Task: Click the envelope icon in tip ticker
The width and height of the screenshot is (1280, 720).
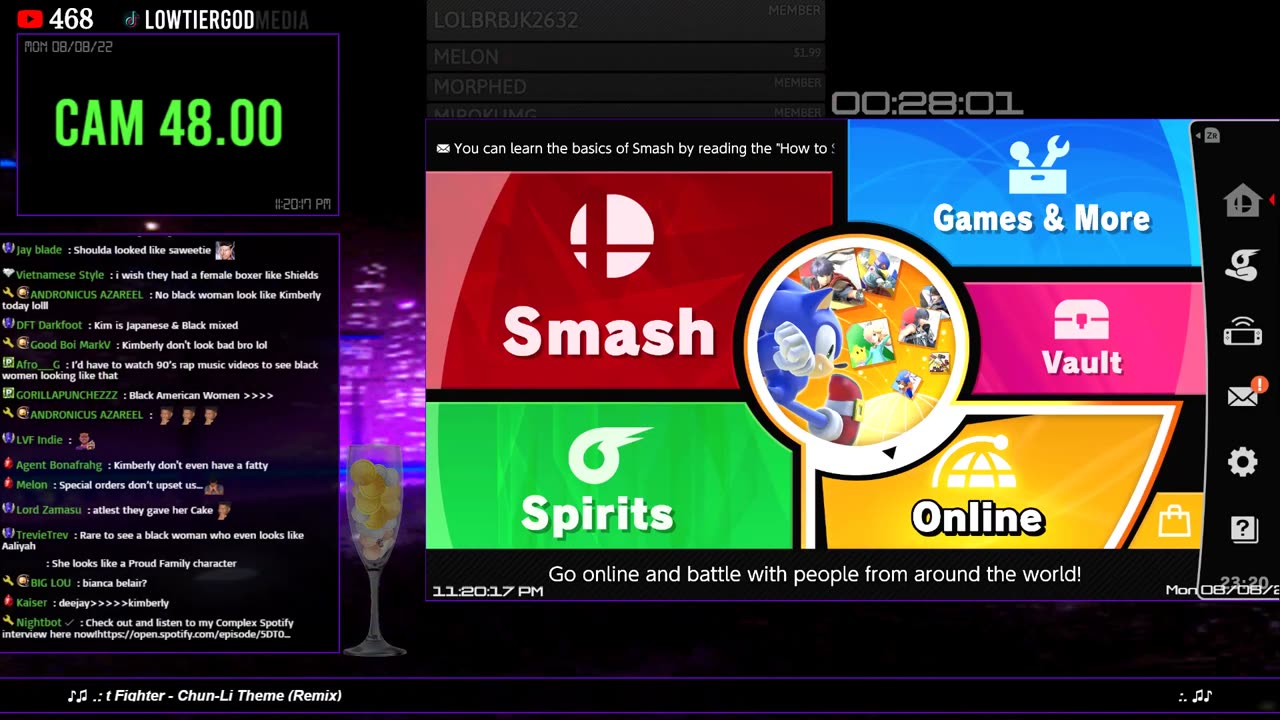Action: 443,148
